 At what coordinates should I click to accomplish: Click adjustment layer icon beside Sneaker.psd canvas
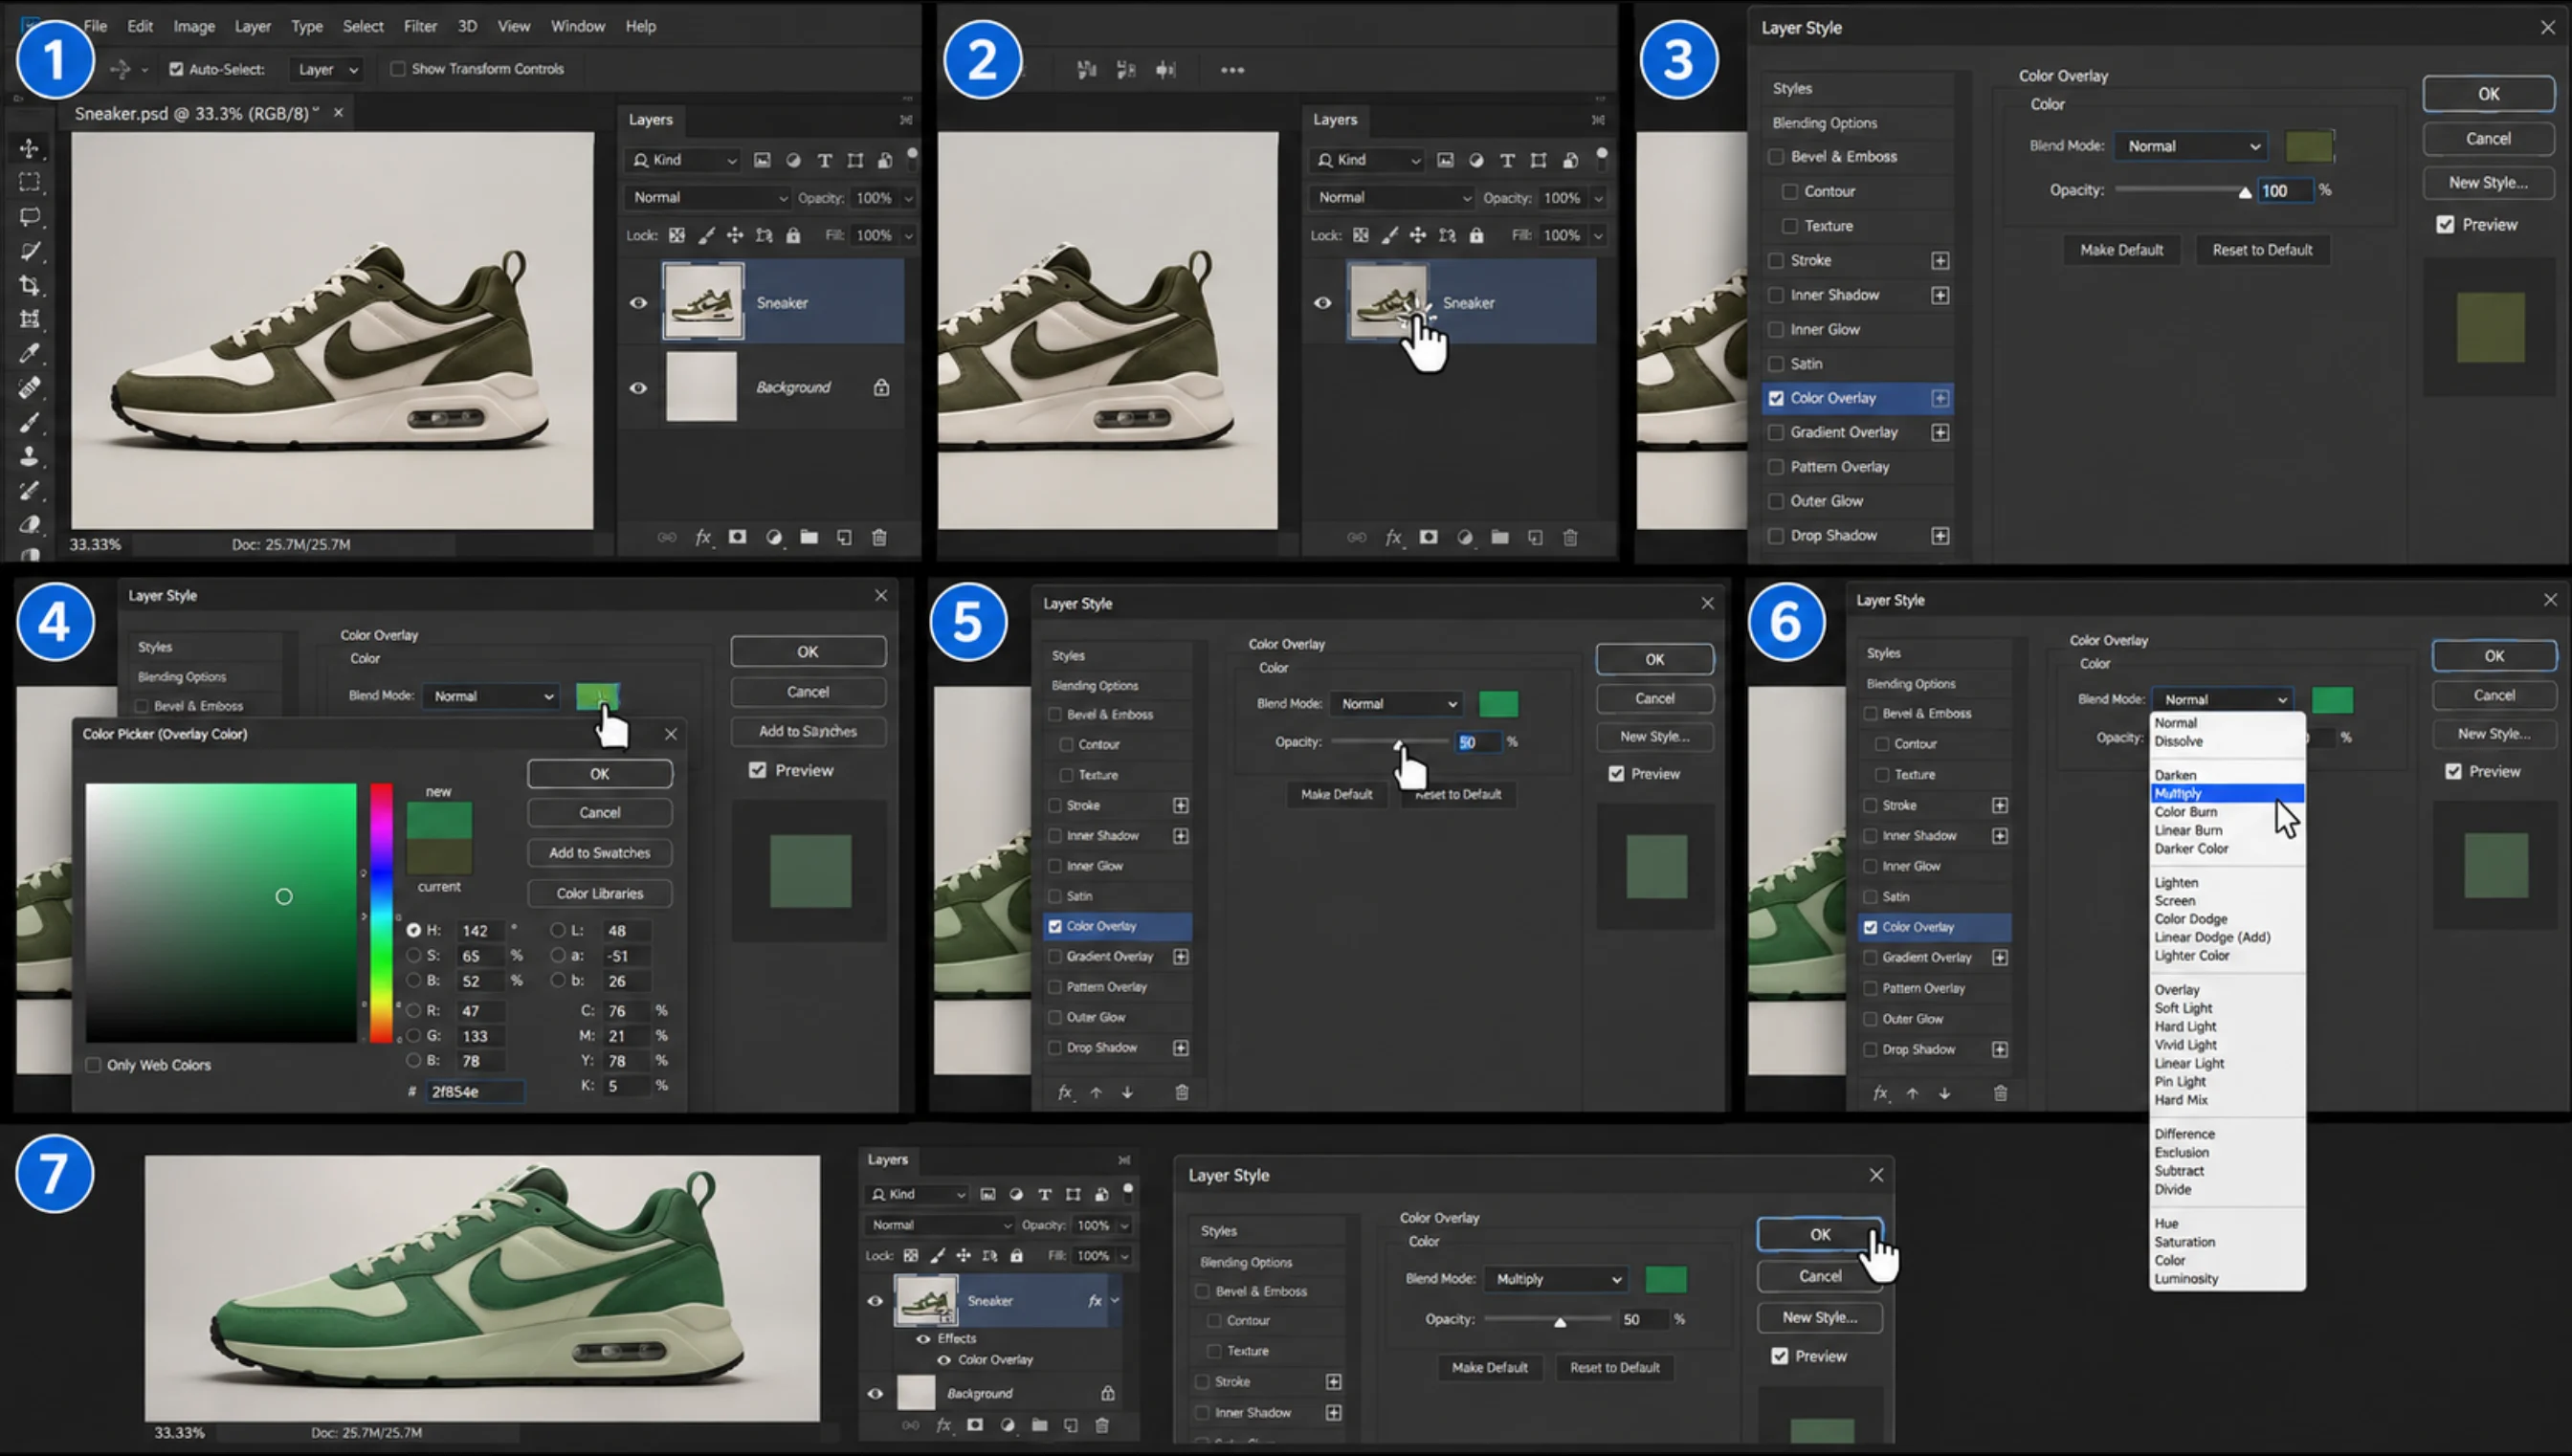tap(774, 538)
